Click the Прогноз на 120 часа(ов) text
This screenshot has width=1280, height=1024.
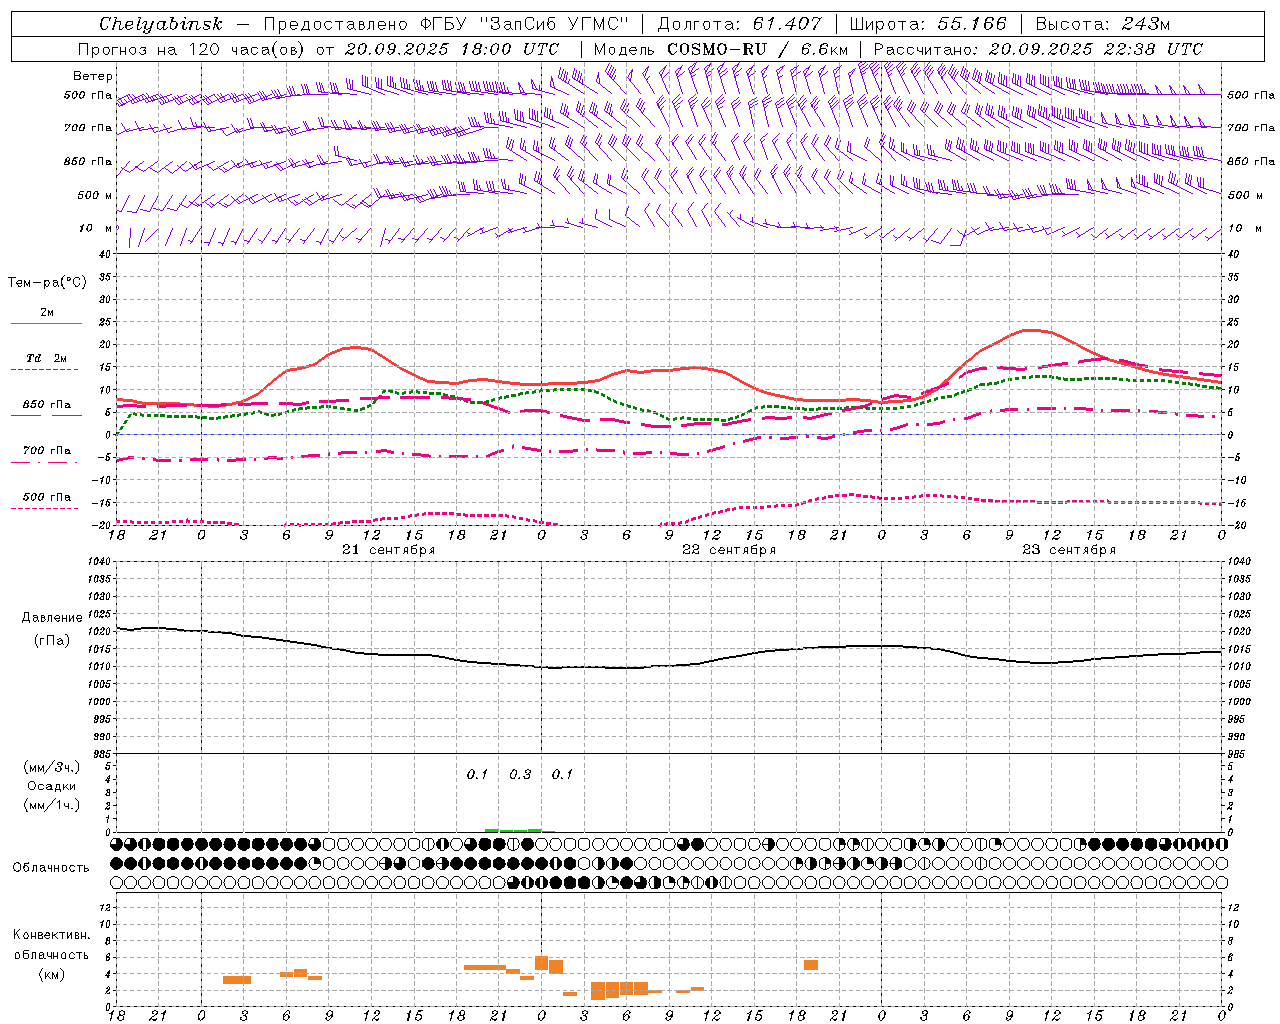192,49
